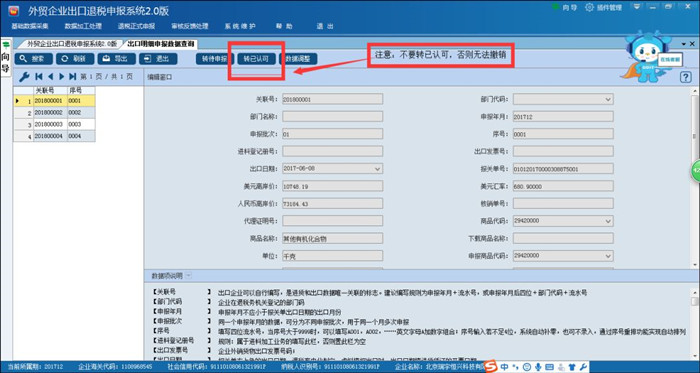This screenshot has width=700, height=373.
Task: Open the tab list dropdown arrow
Action: [x=684, y=44]
